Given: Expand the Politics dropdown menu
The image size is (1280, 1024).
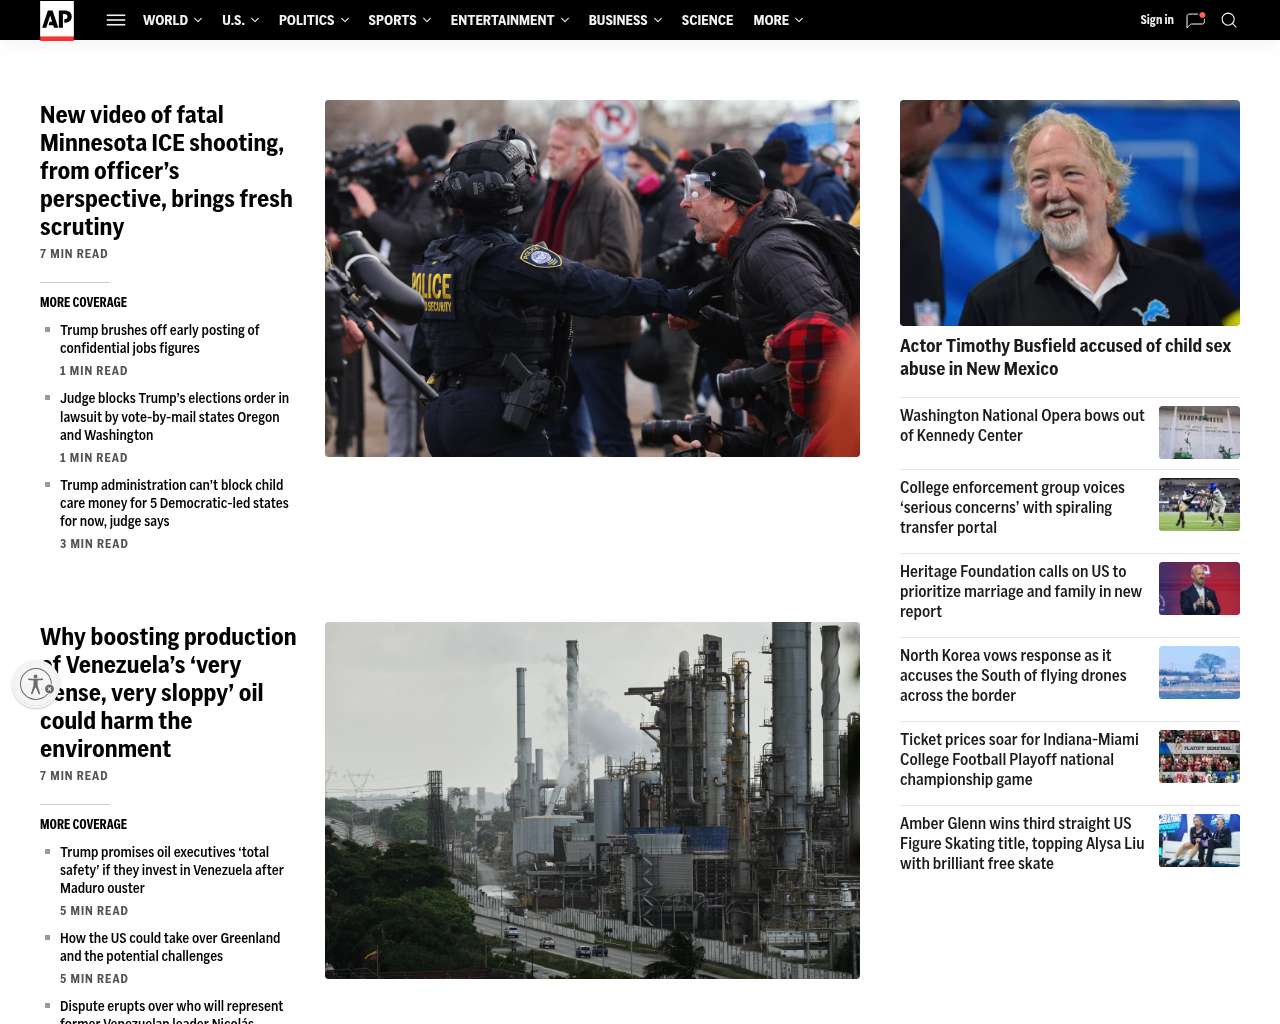Looking at the screenshot, I should pos(313,20).
